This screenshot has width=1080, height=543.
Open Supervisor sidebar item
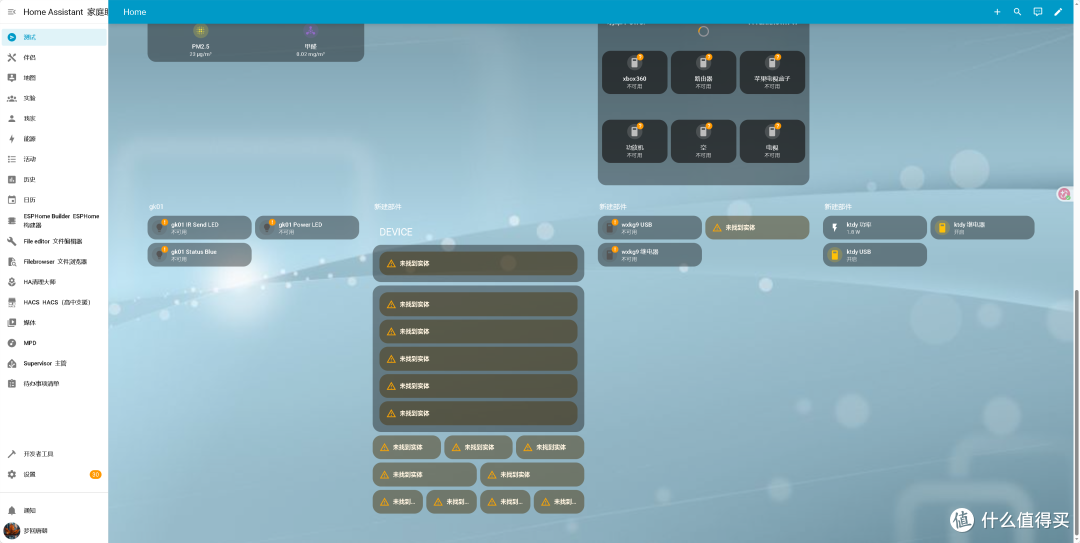point(54,363)
